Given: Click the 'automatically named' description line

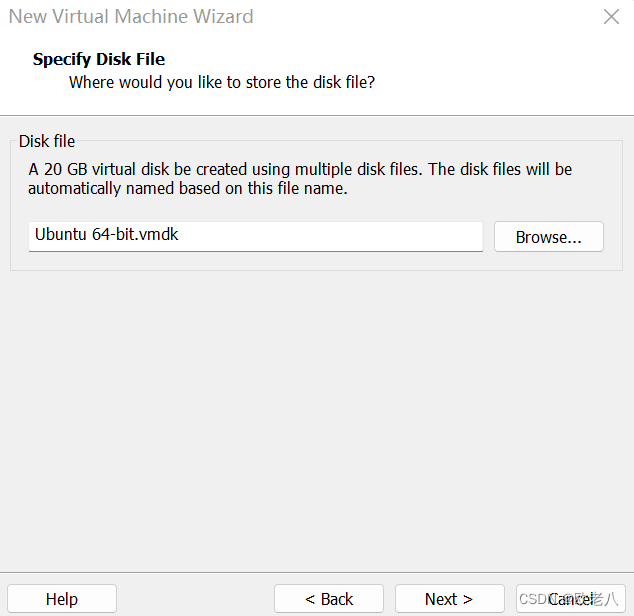Looking at the screenshot, I should [x=188, y=188].
